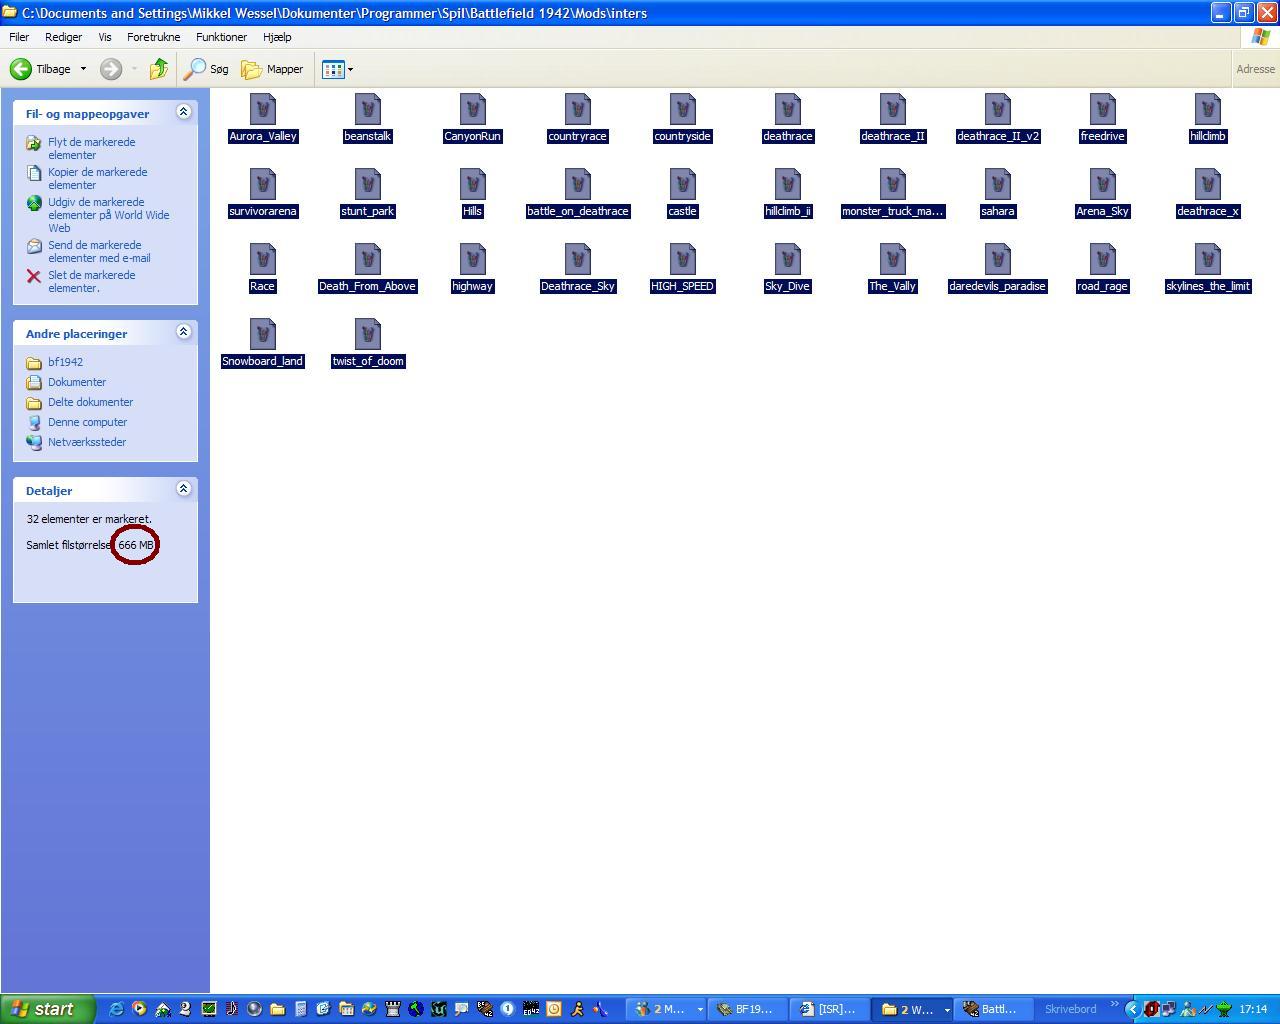Select the deathrace_II file

[x=892, y=118]
